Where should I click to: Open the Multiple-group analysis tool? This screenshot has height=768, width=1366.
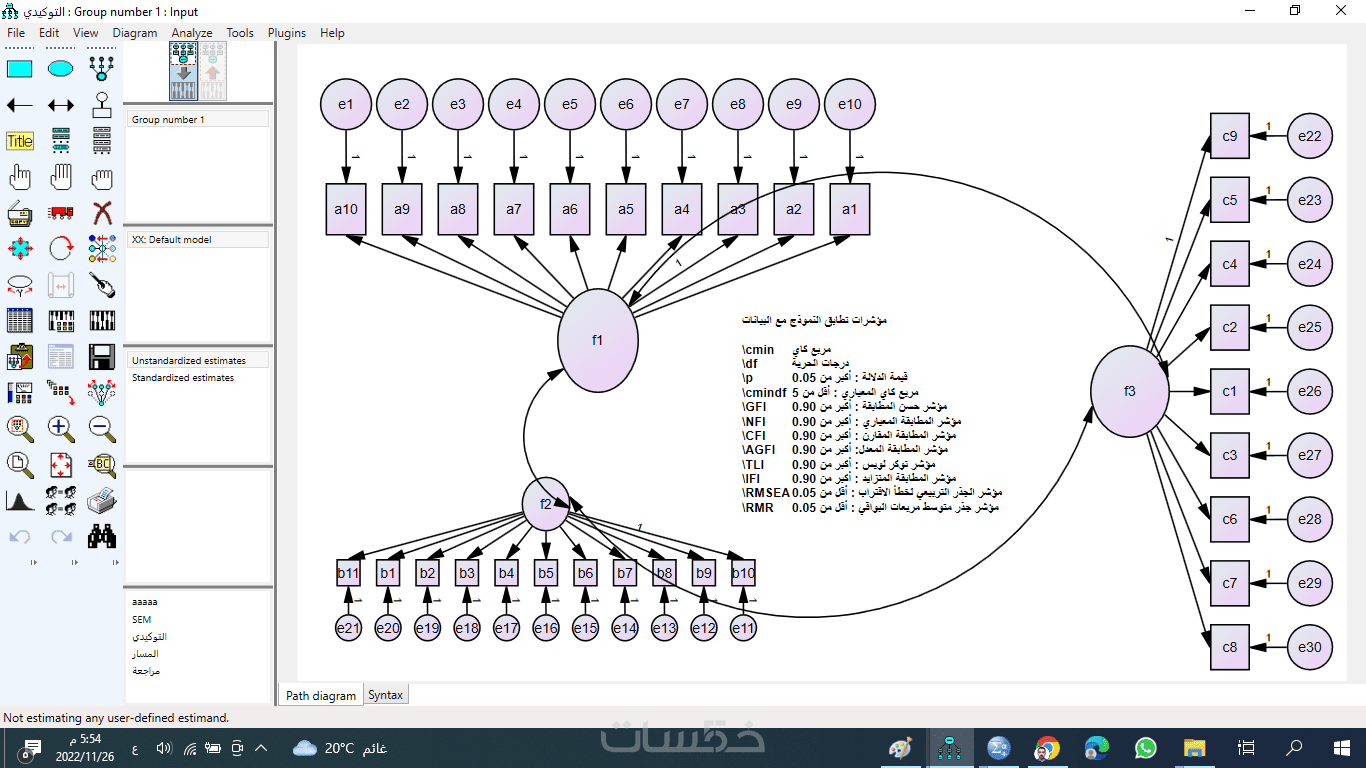point(61,499)
